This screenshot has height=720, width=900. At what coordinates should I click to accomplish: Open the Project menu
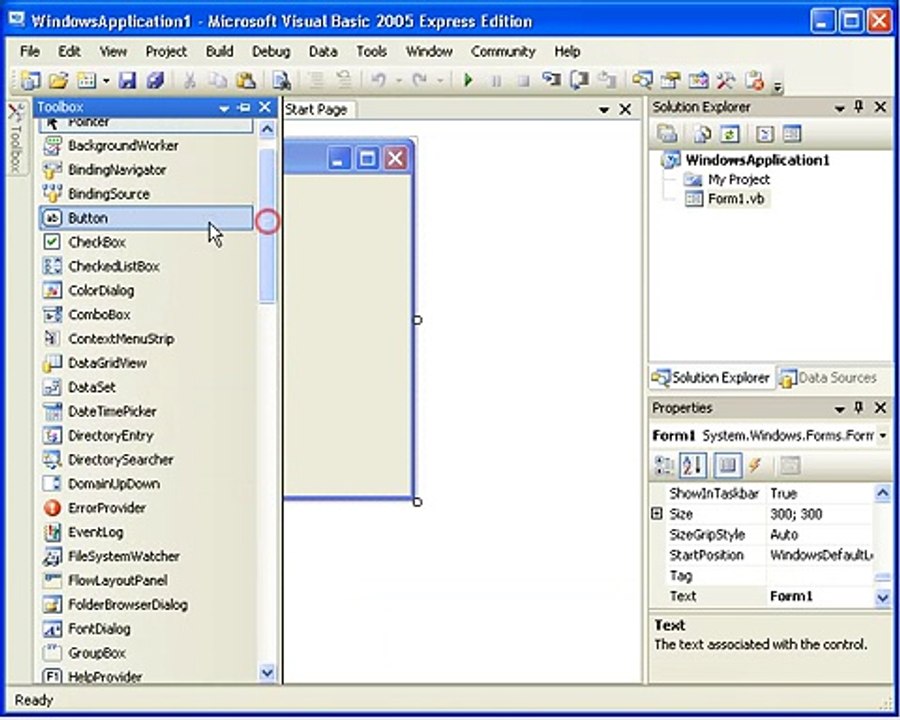(166, 51)
